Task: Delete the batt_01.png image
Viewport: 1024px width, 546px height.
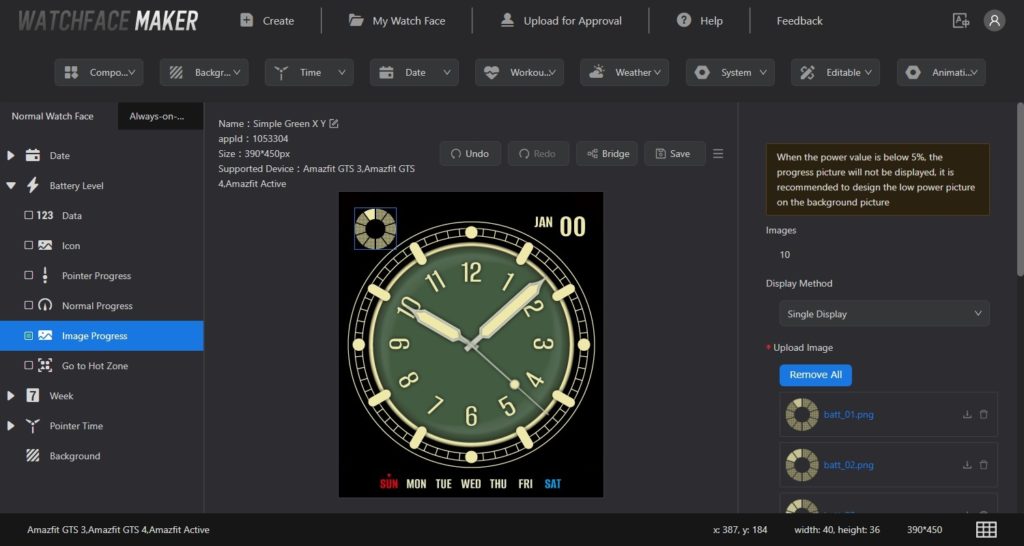Action: 984,414
